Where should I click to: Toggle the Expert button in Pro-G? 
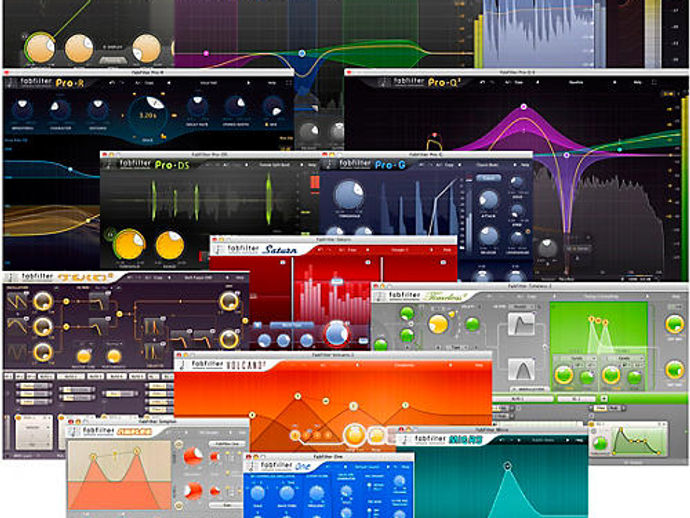click(488, 178)
